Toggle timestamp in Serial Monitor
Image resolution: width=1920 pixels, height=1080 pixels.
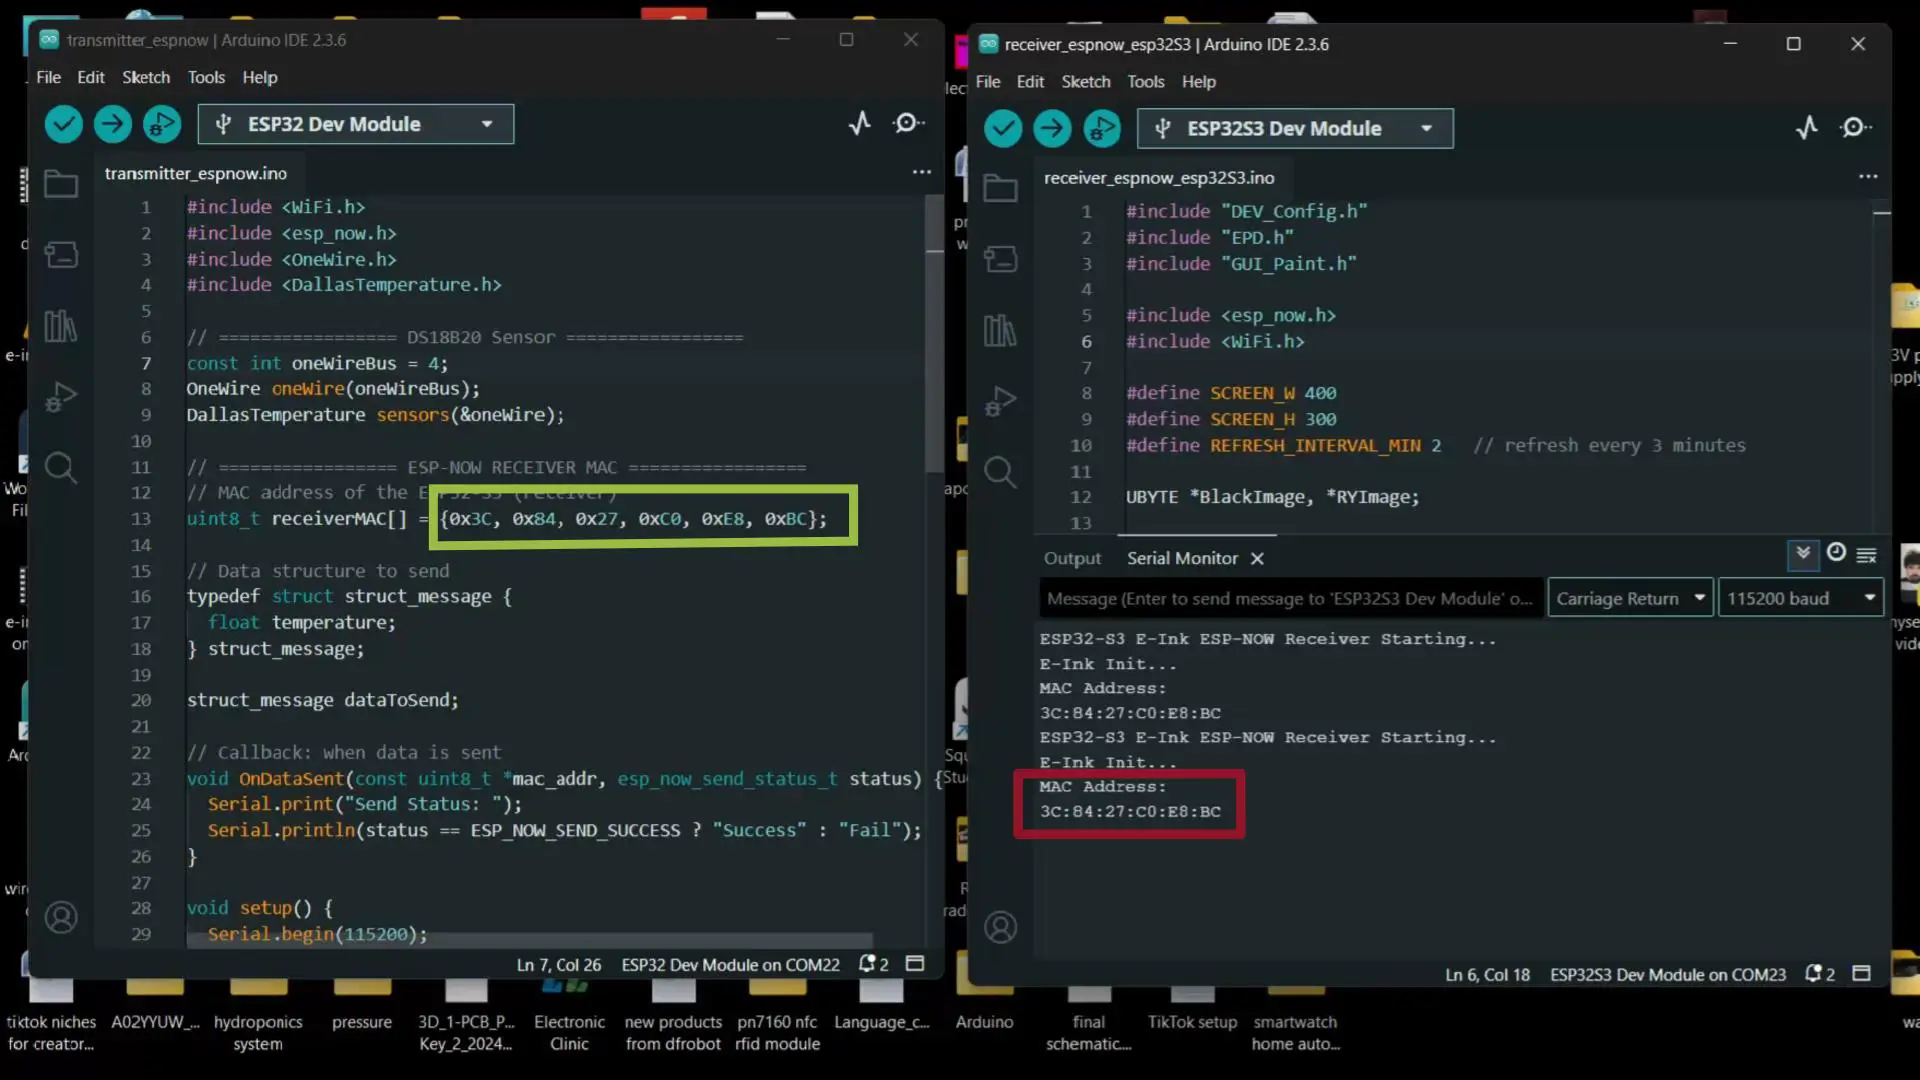click(1836, 552)
